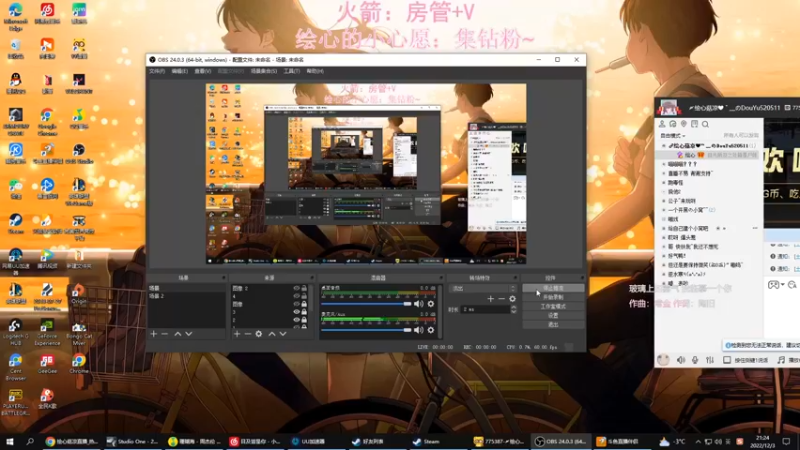The image size is (800, 450).
Task: Pop out the Scenes dock panel
Action: pyautogui.click(x=223, y=278)
